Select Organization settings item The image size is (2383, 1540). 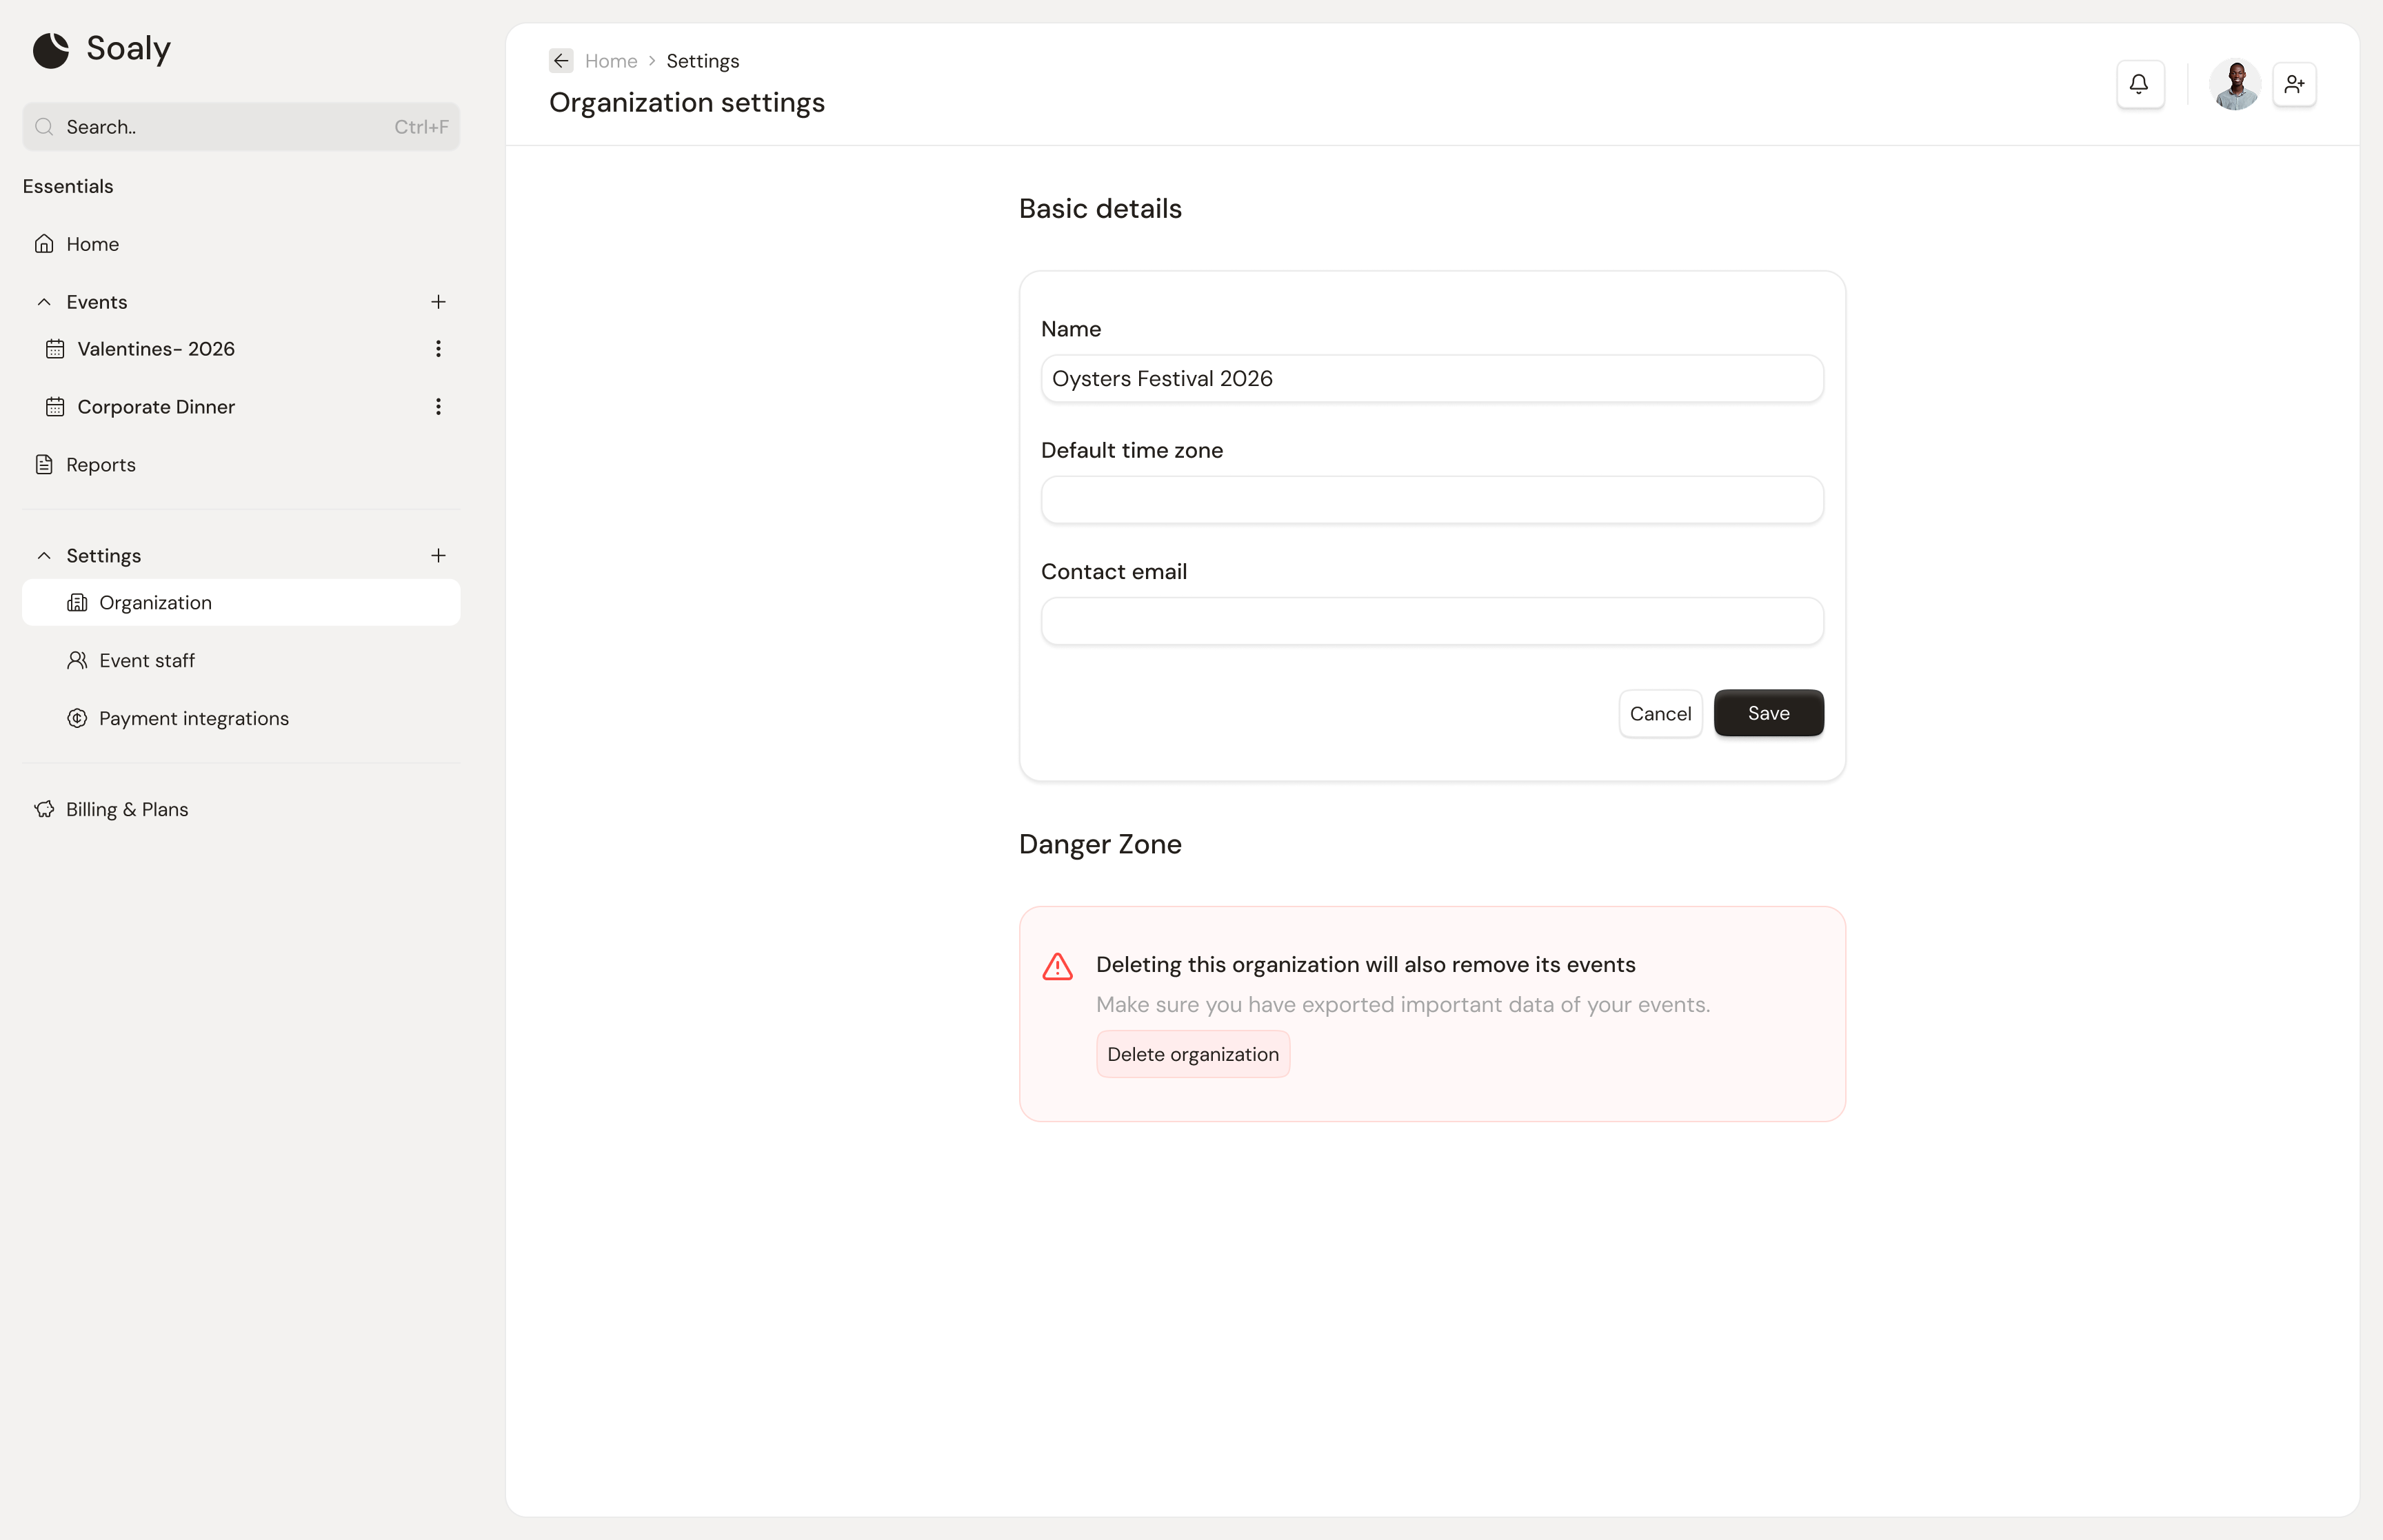pos(241,602)
